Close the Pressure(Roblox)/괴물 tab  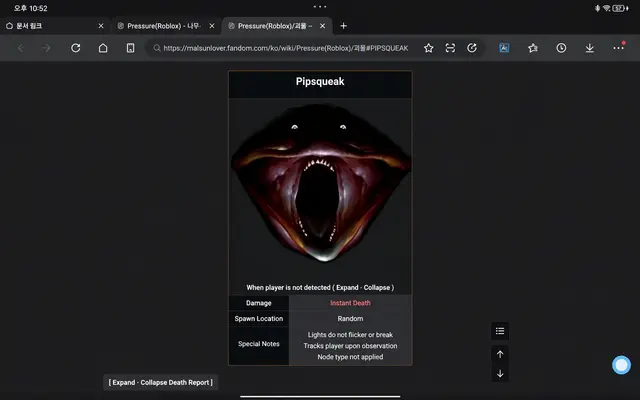322,26
